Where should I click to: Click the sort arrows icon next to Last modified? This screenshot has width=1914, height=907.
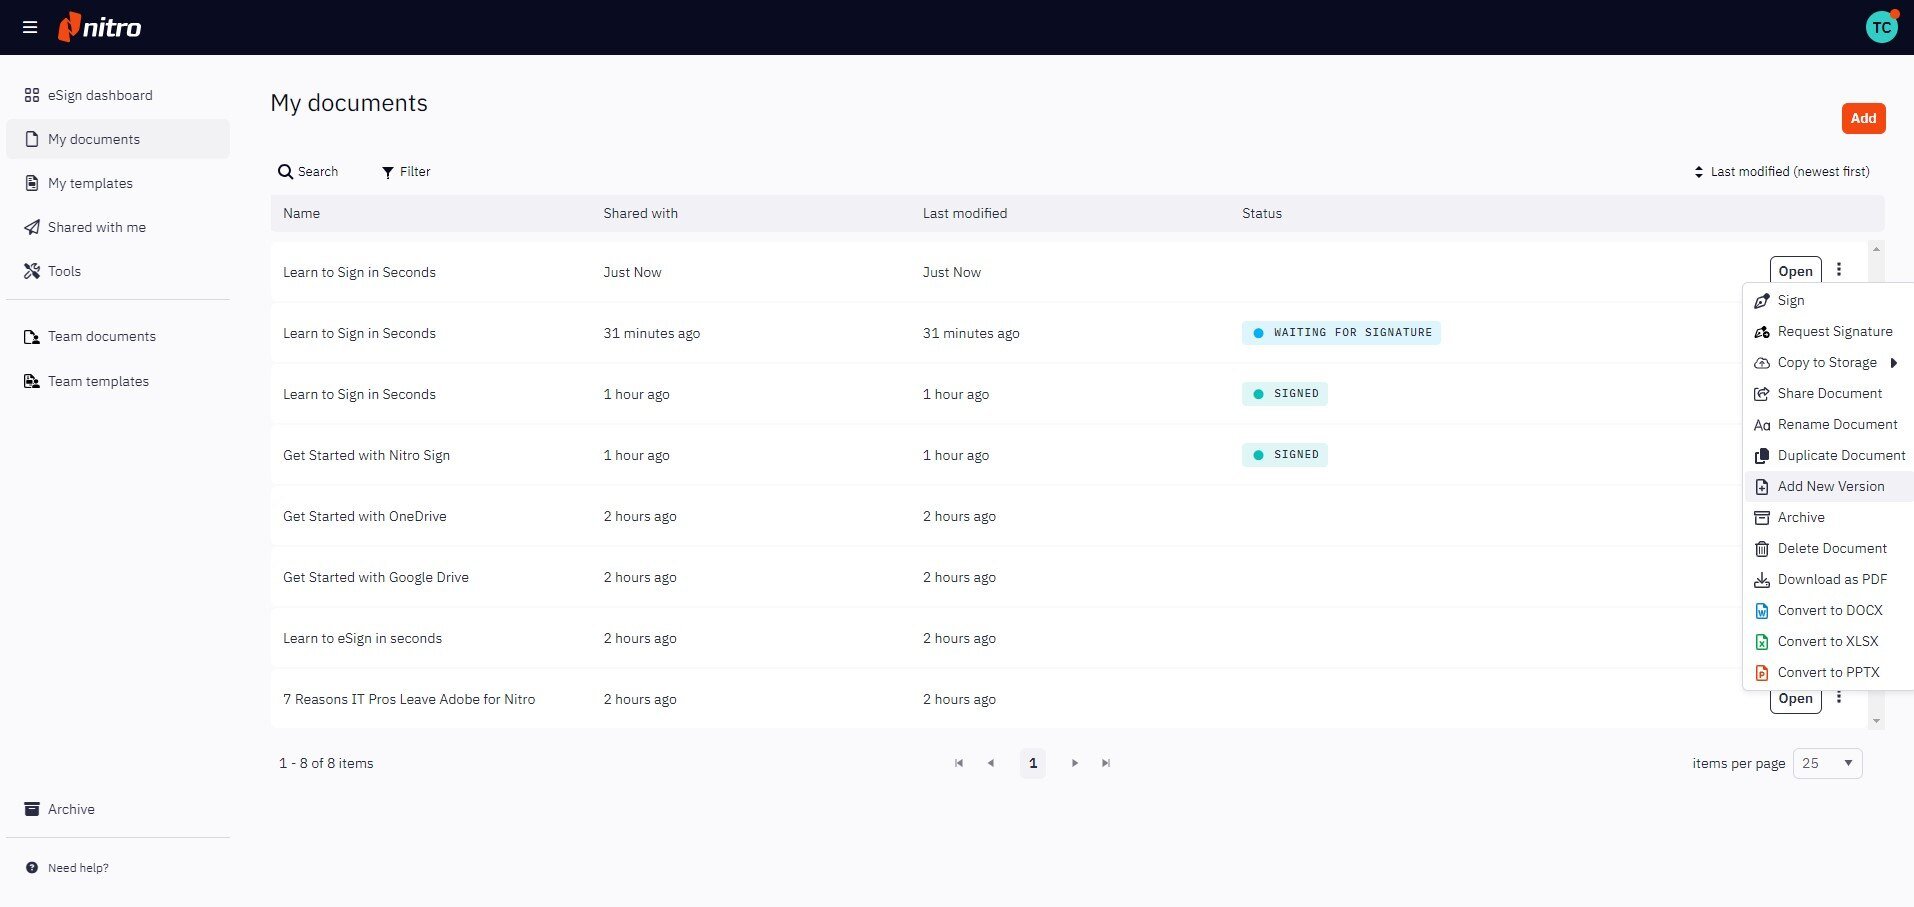(x=1698, y=171)
